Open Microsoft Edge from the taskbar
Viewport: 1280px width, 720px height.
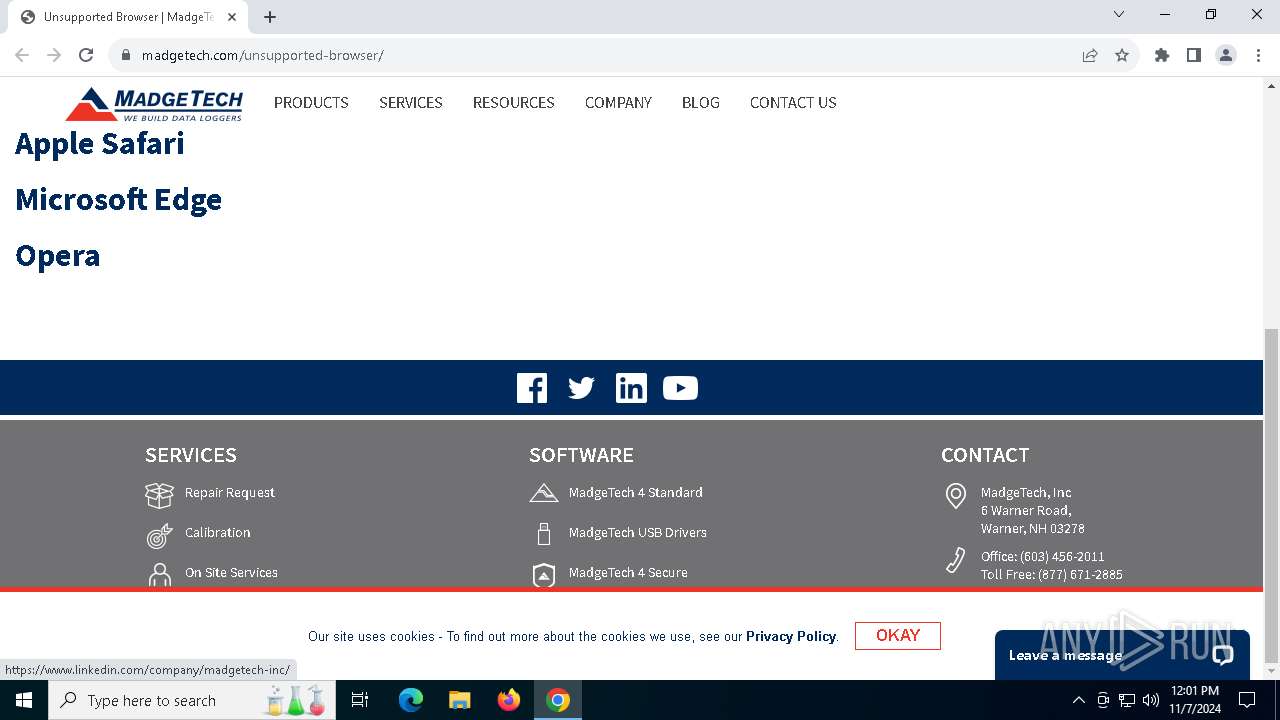point(411,700)
